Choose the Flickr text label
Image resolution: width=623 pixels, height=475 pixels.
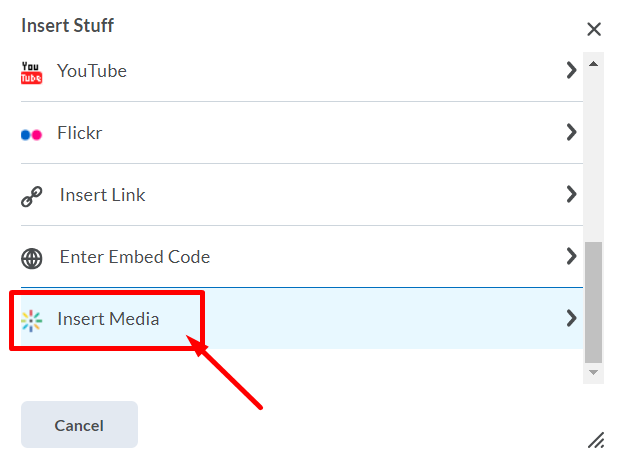(80, 133)
